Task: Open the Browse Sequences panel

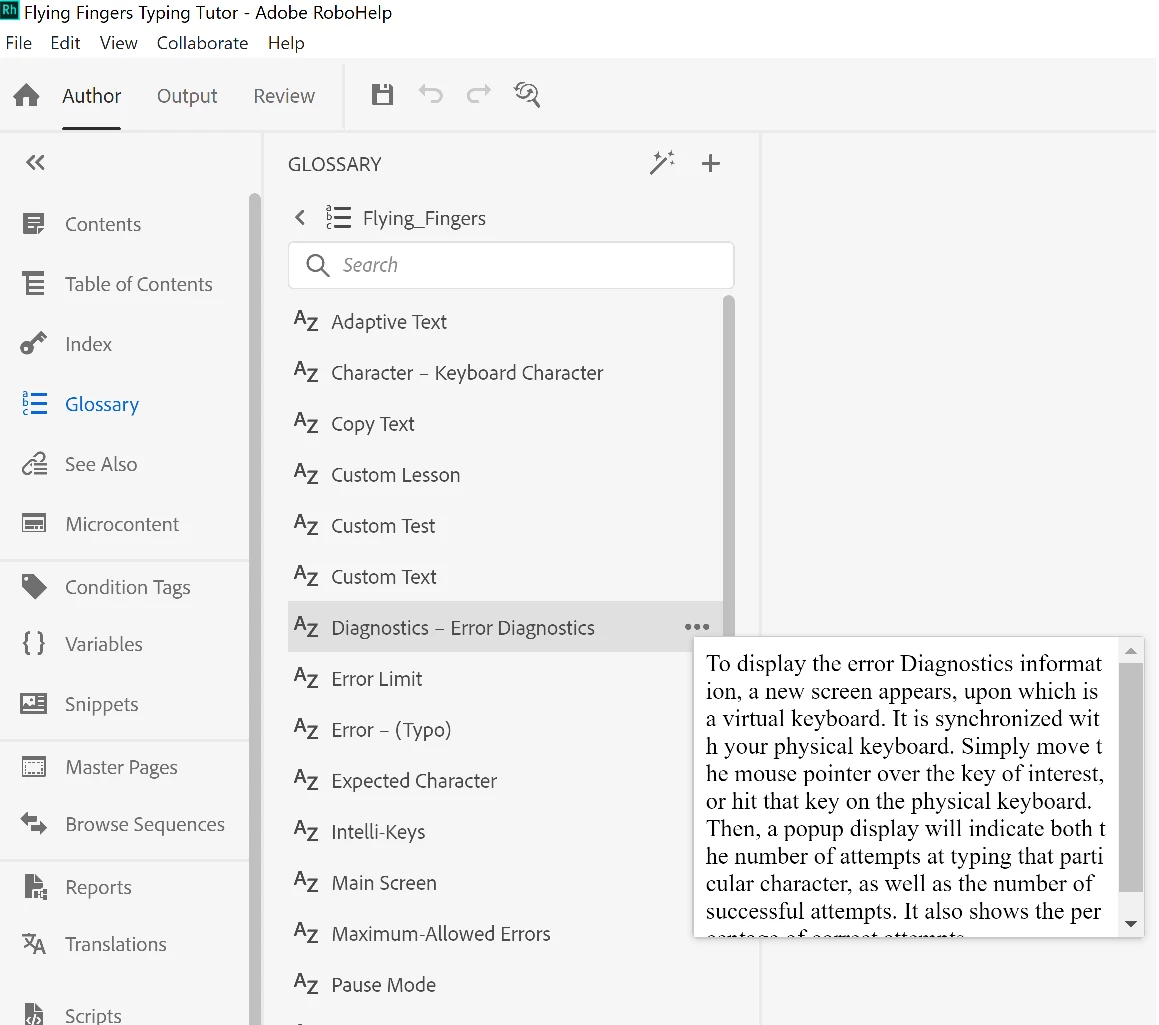Action: click(124, 824)
